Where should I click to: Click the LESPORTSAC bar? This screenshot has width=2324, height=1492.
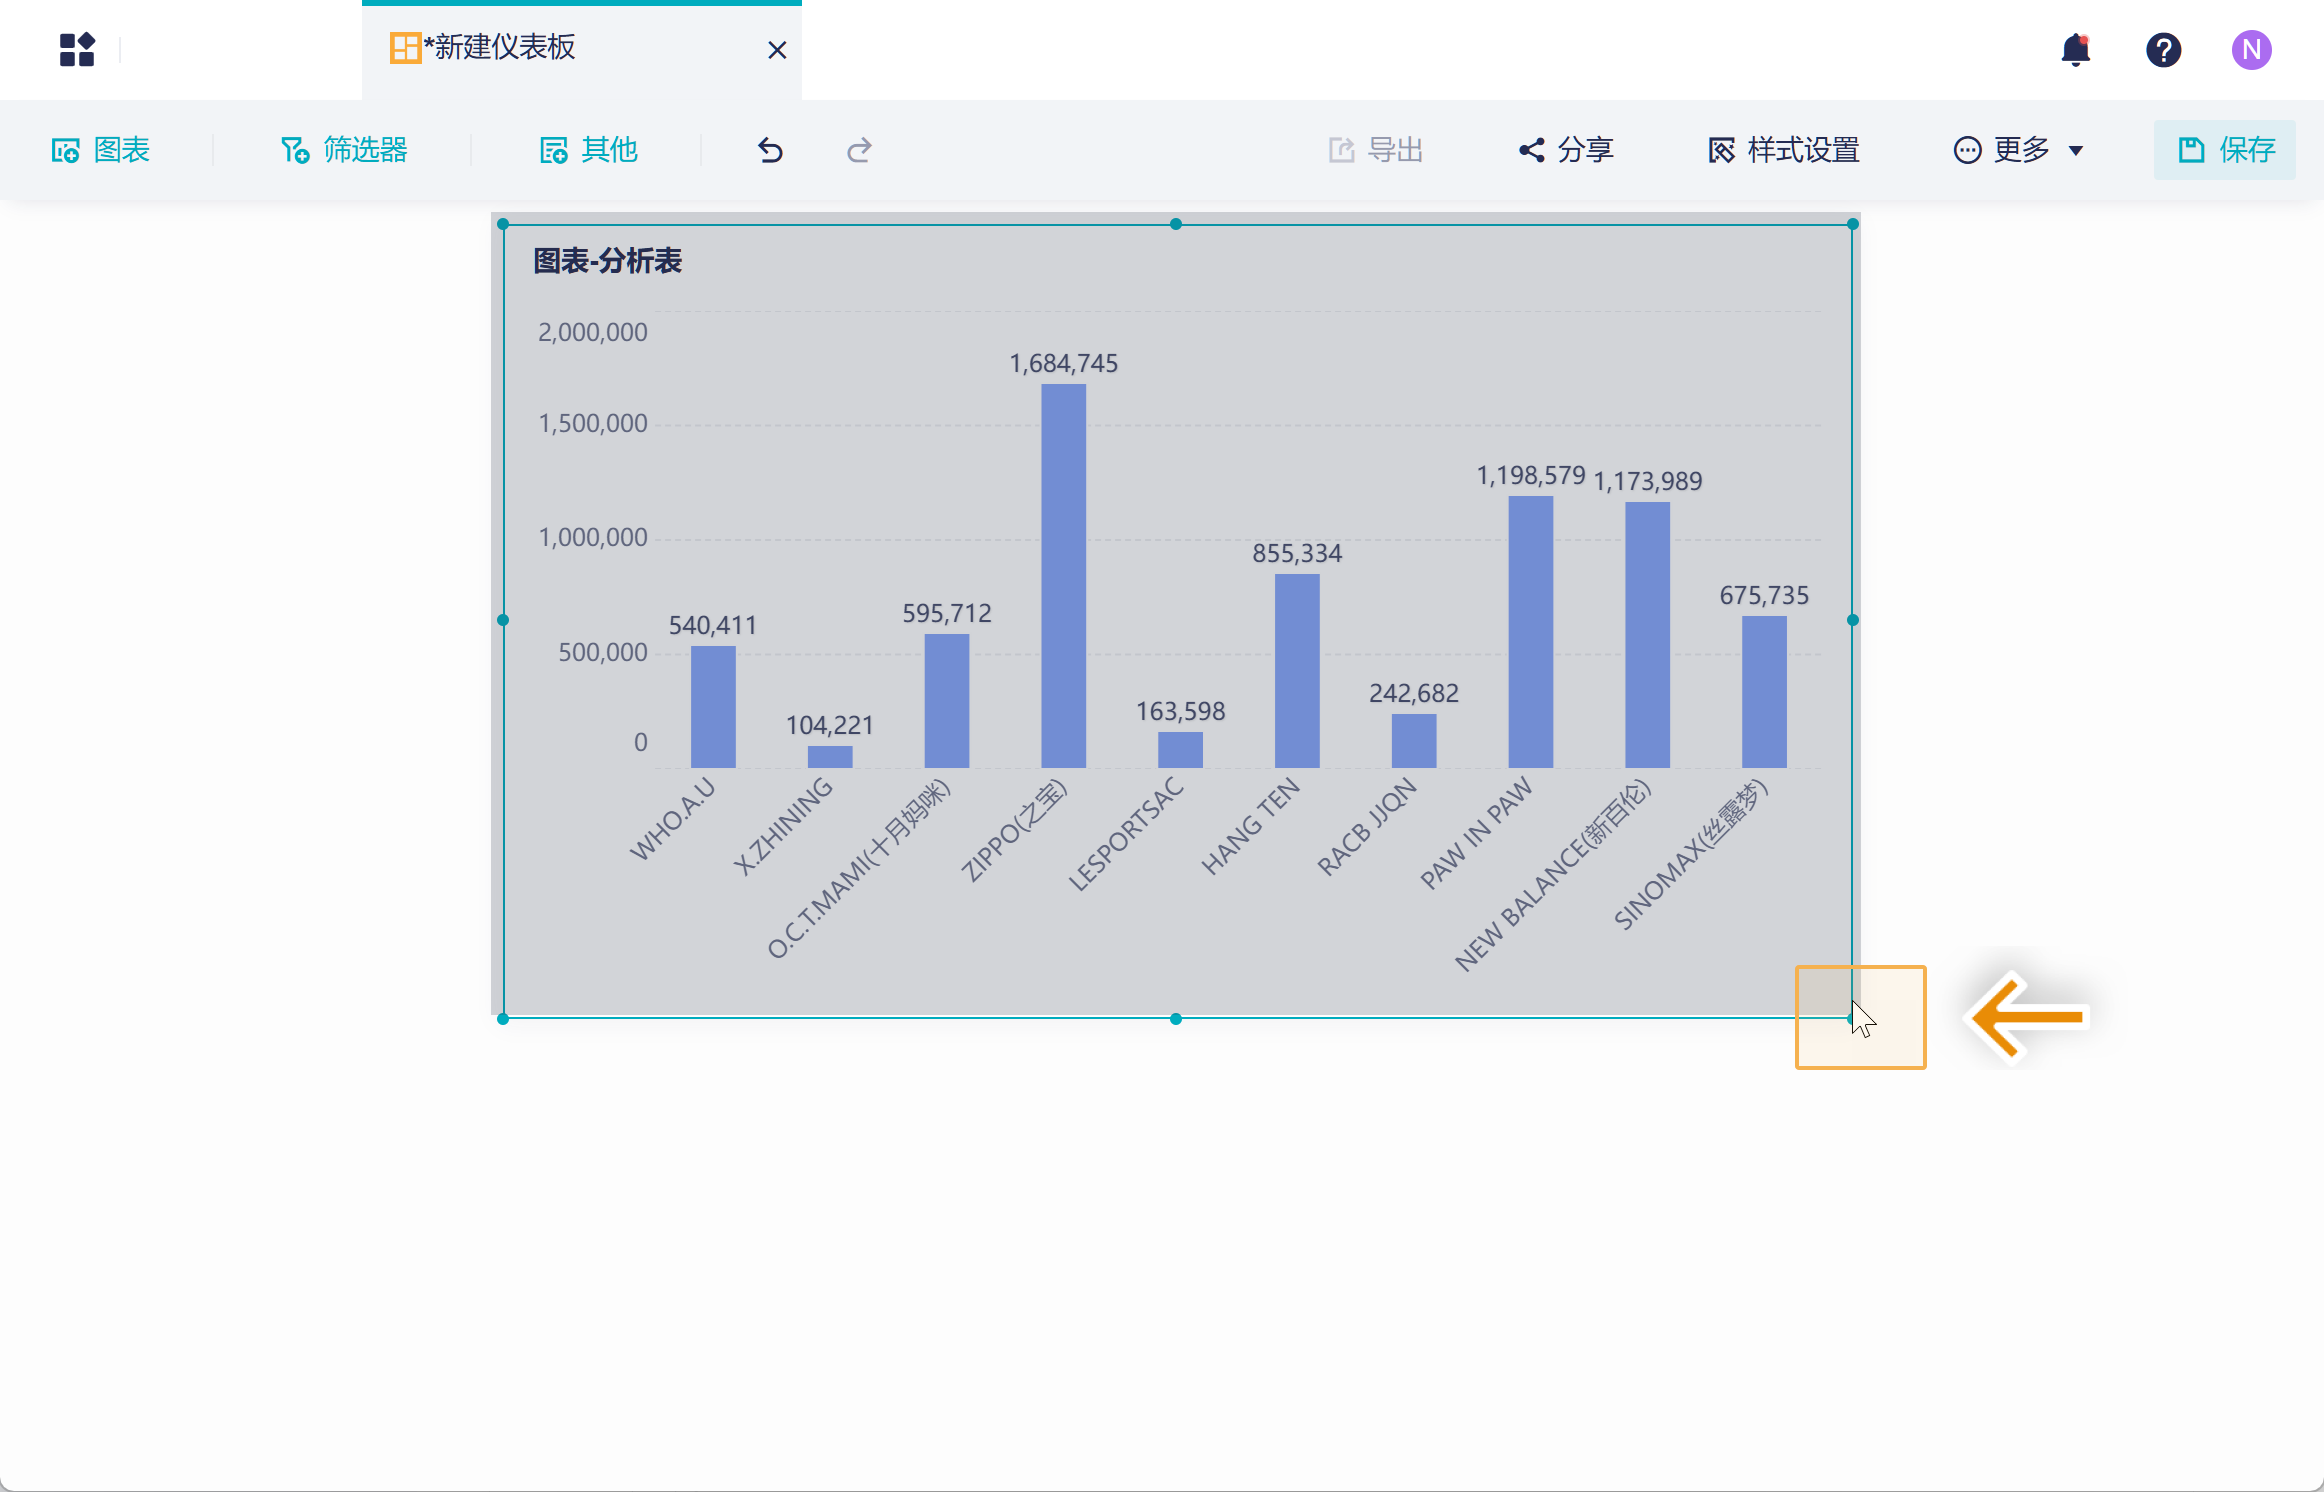[1180, 750]
